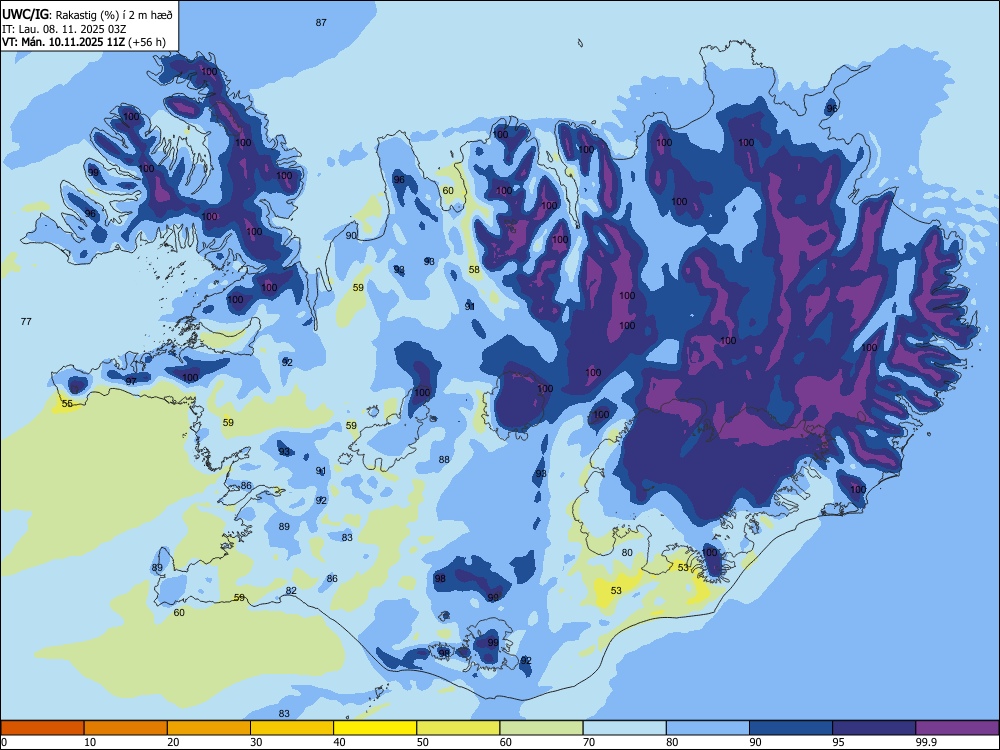
Task: Click the 77 value off the west coast
Action: pyautogui.click(x=26, y=321)
